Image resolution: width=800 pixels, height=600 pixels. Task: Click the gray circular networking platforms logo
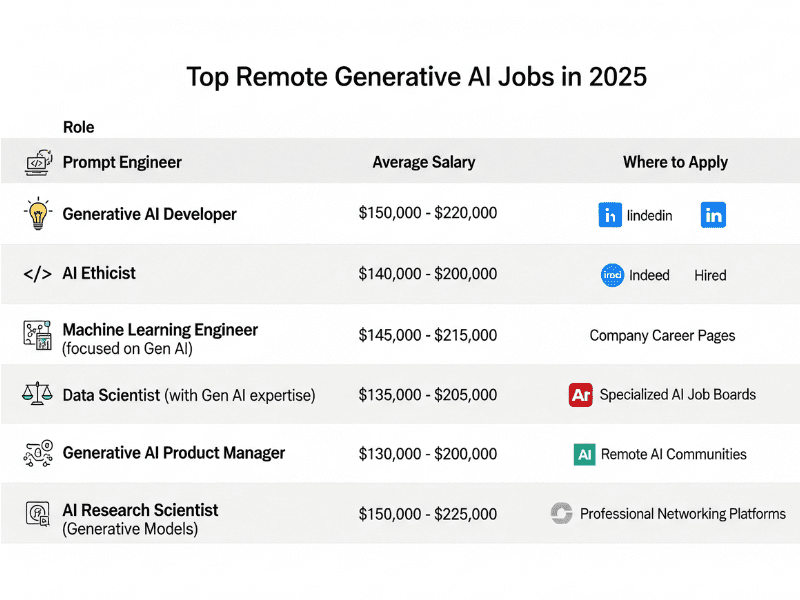pyautogui.click(x=562, y=513)
